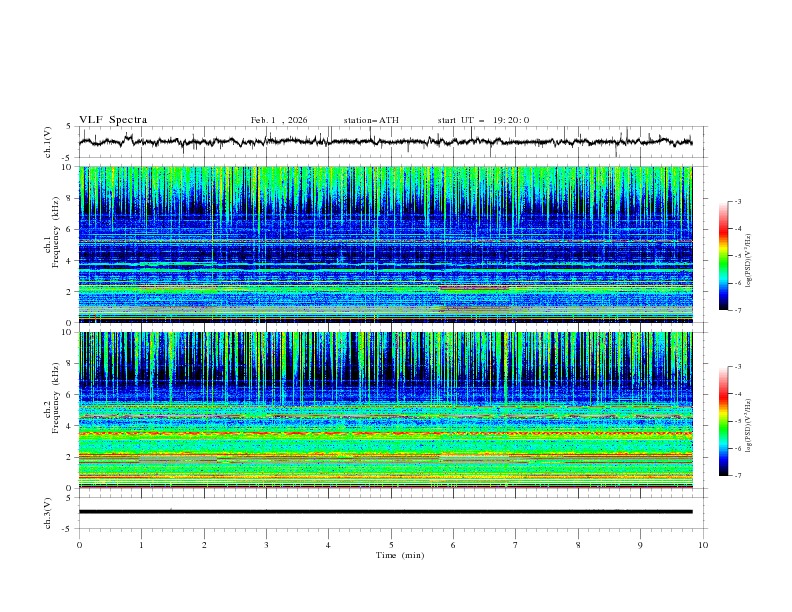Click time axis tick label "3"
This screenshot has height=612, width=792.
[x=266, y=545]
